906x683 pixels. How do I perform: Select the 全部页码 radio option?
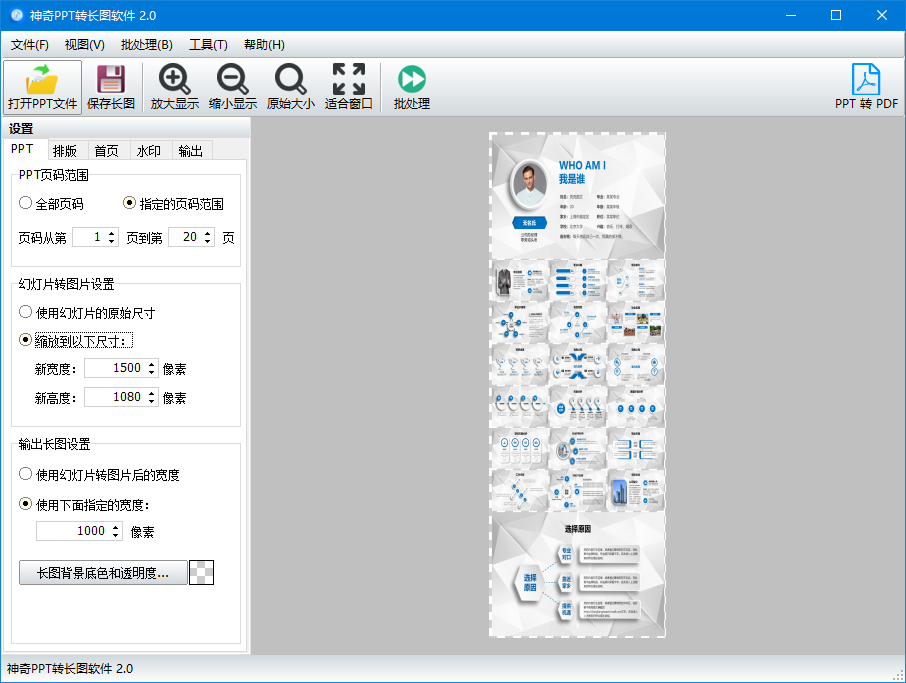[25, 203]
